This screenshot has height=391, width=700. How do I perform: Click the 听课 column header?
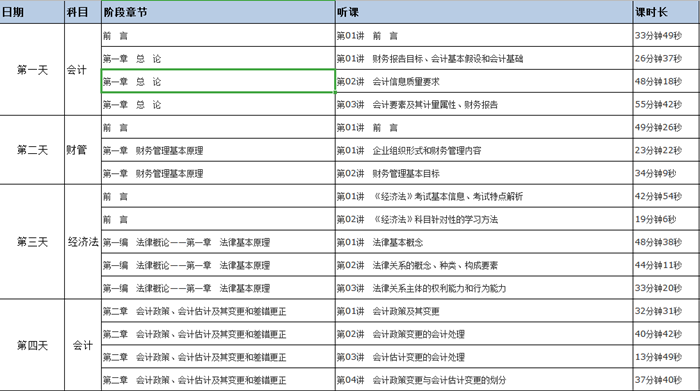[x=484, y=12]
